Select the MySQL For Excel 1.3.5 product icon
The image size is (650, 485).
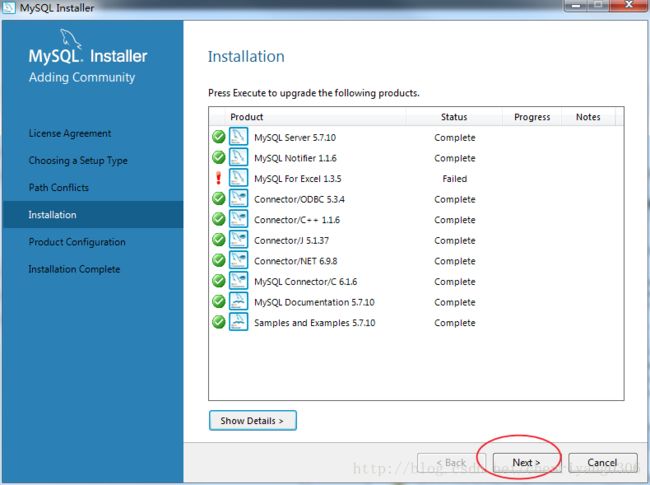[x=238, y=177]
